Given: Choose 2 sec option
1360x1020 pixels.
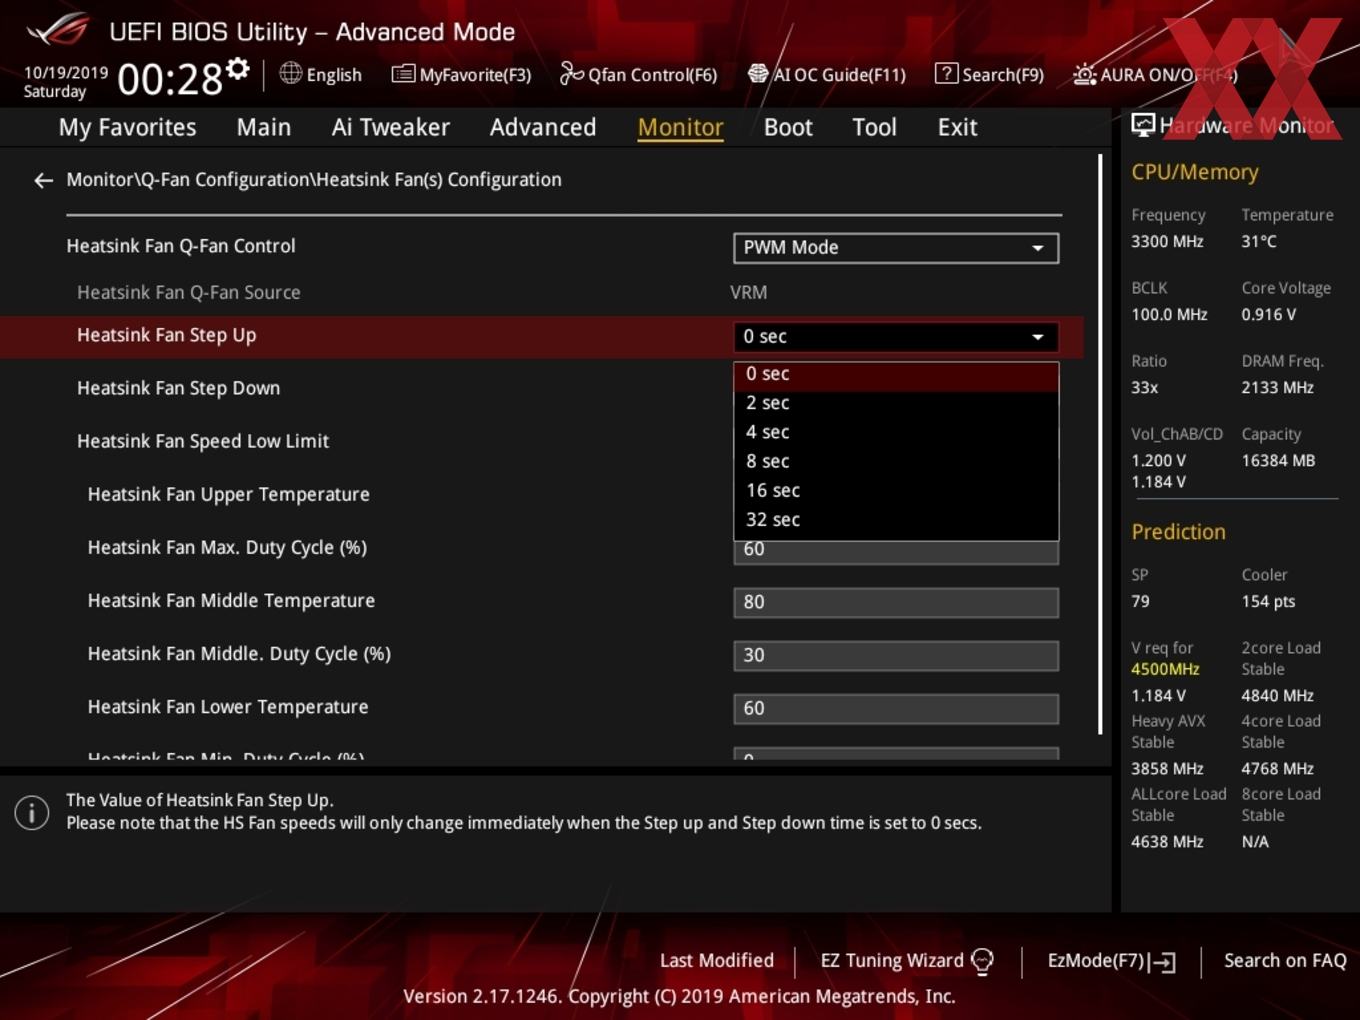Looking at the screenshot, I should (896, 403).
